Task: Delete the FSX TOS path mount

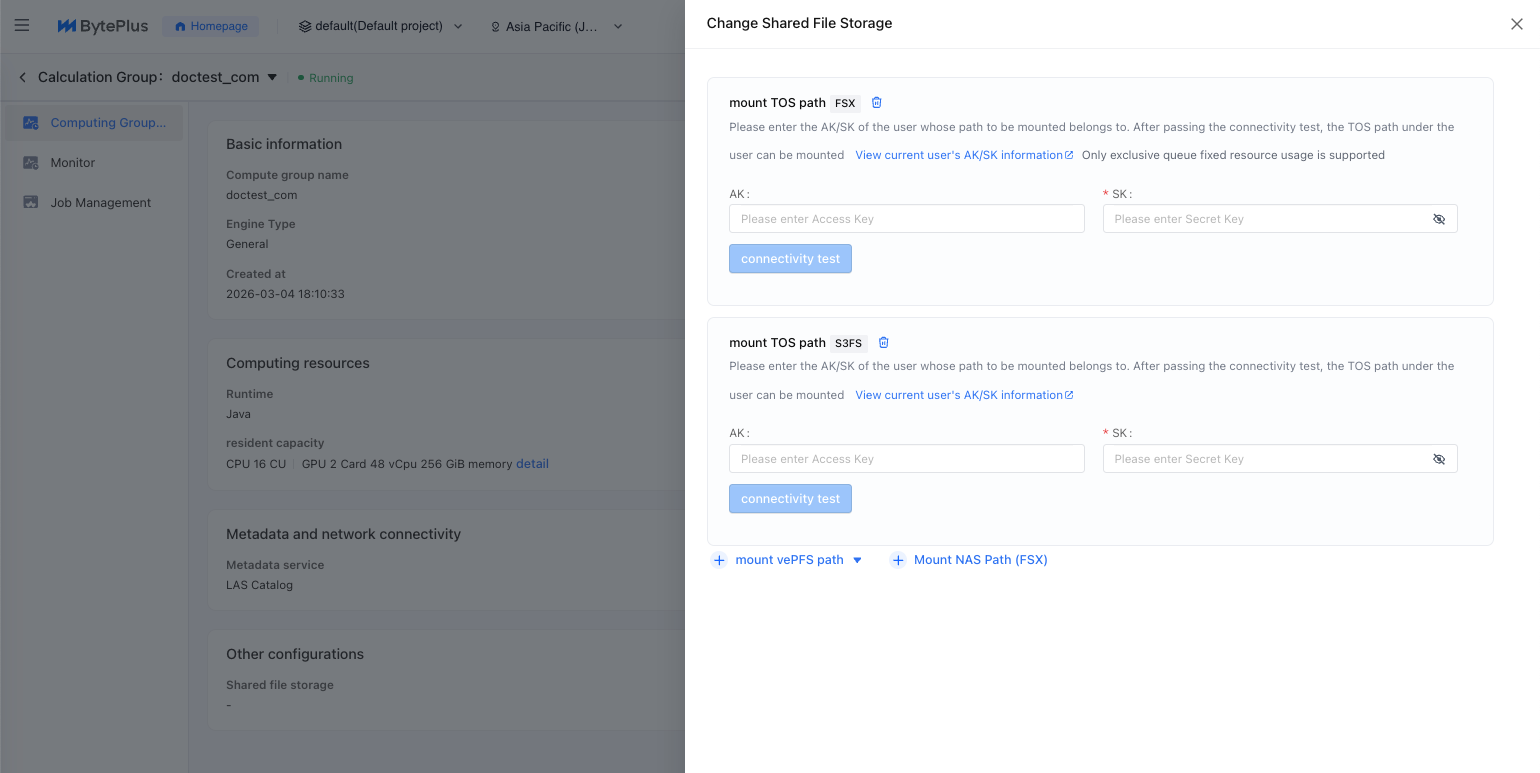Action: coord(877,103)
